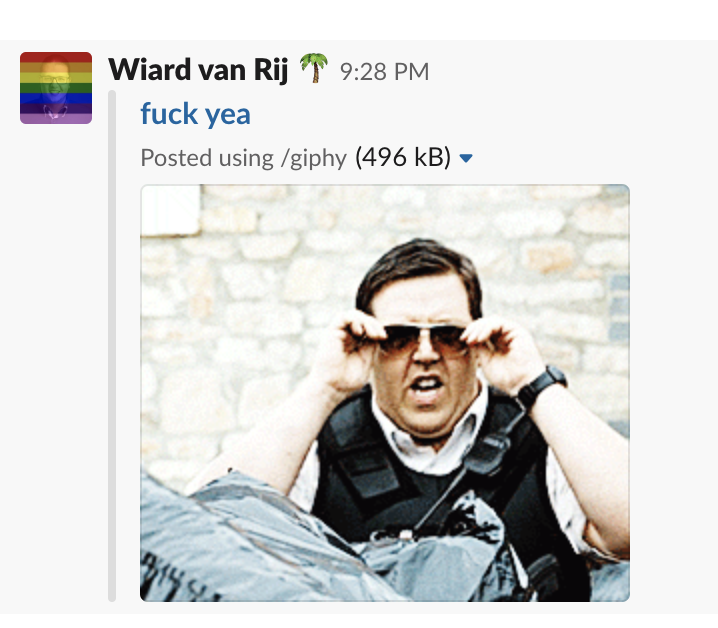Click the shoulder radio on the vest
The width and height of the screenshot is (718, 628).
click(x=490, y=451)
